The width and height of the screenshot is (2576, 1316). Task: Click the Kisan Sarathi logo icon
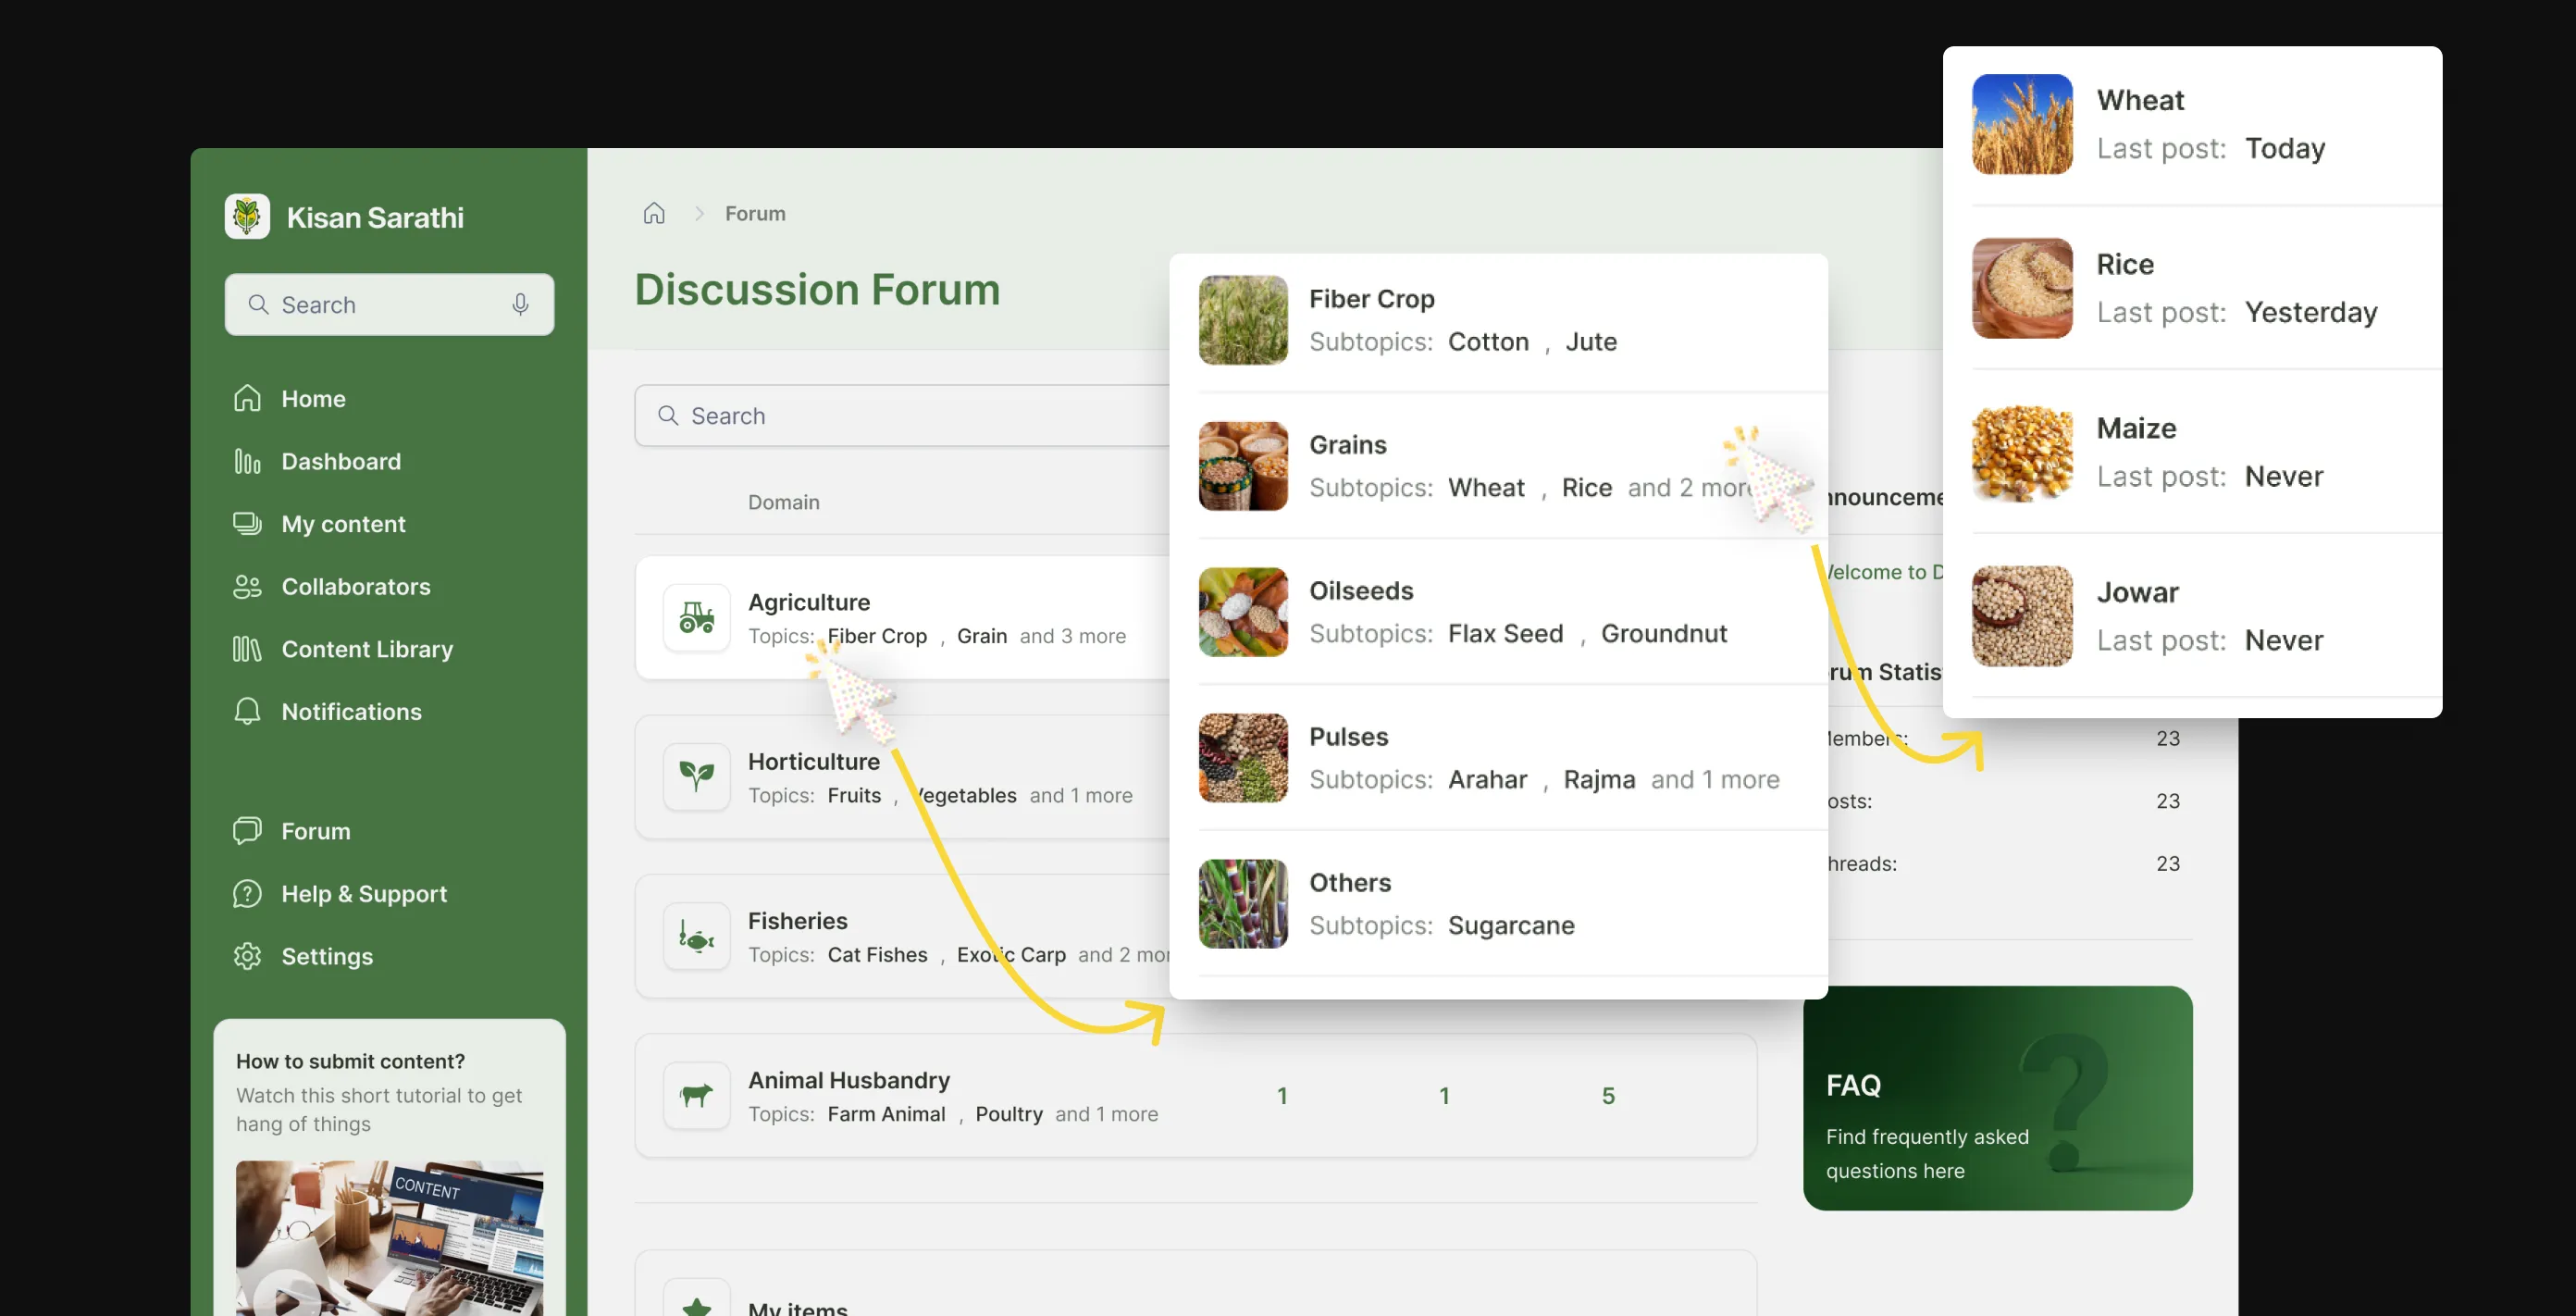[247, 216]
